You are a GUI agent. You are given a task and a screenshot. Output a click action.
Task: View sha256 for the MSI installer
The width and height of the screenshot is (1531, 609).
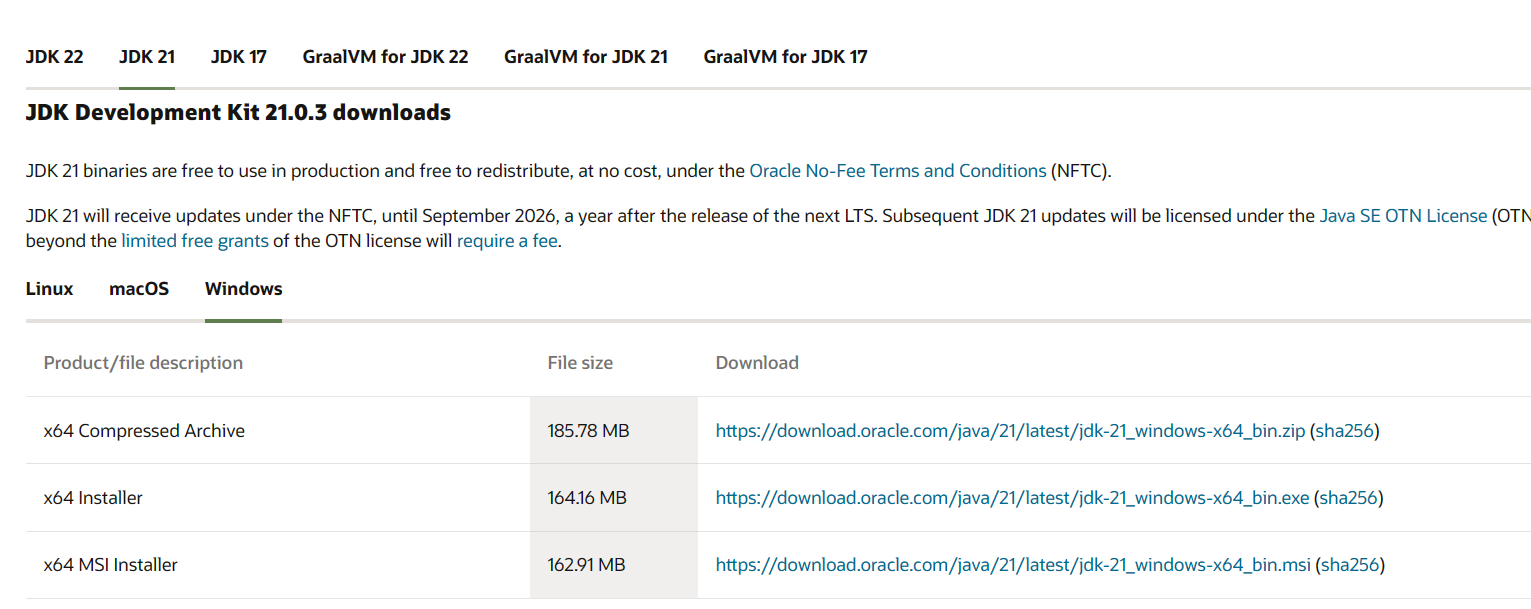point(1350,565)
